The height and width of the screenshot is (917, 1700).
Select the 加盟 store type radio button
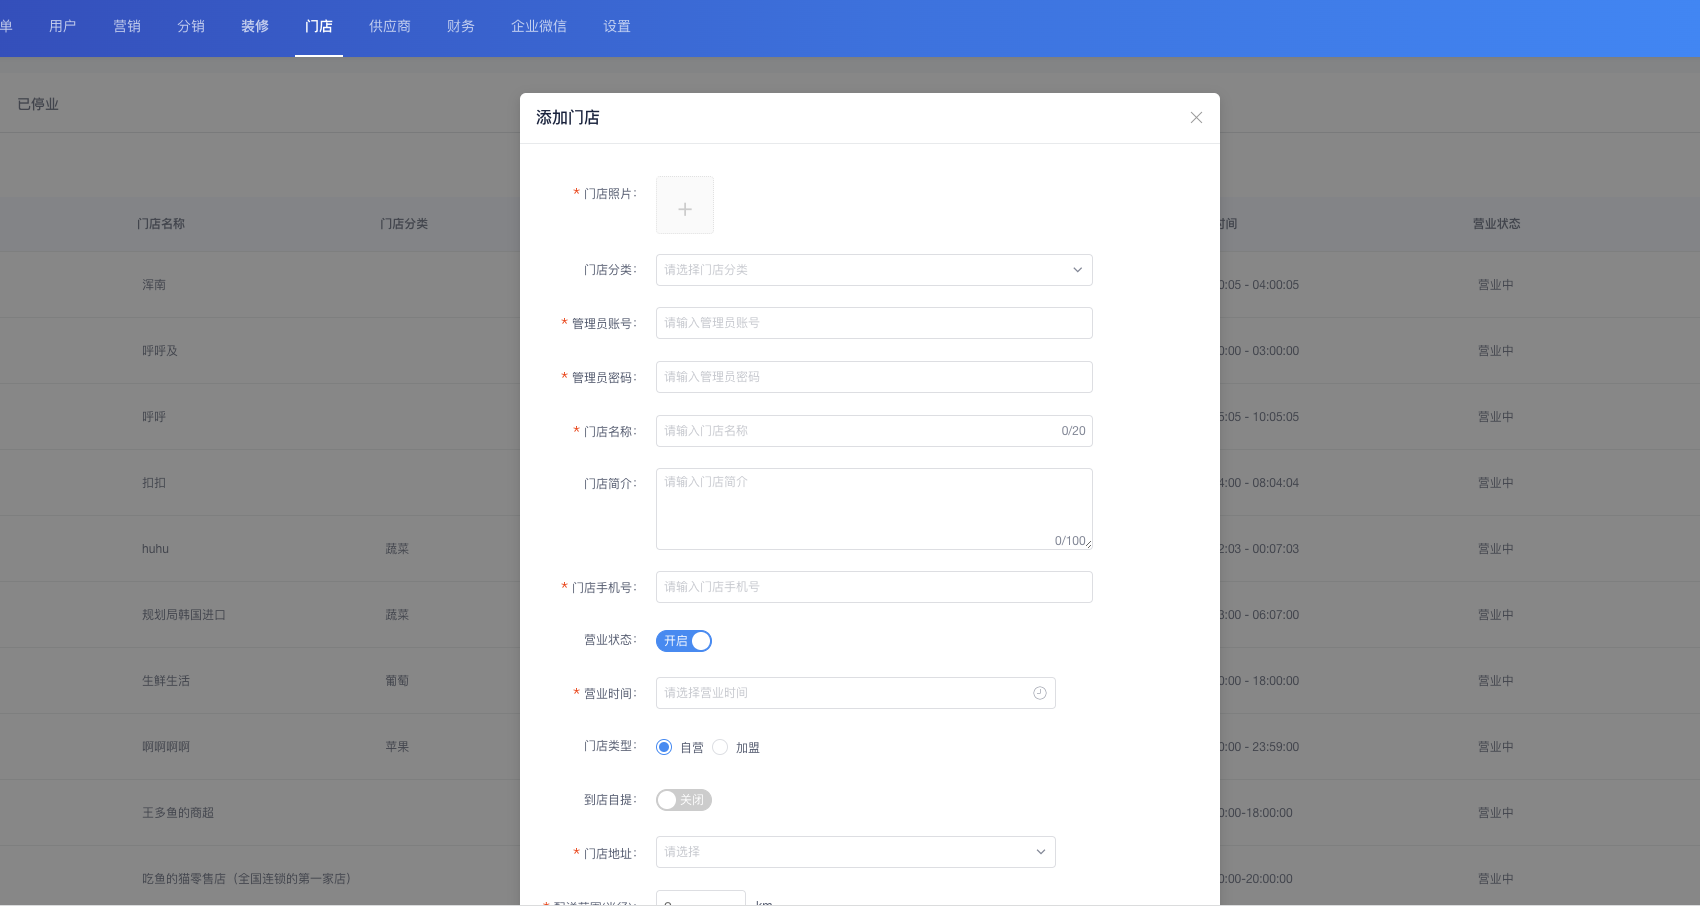coord(720,747)
